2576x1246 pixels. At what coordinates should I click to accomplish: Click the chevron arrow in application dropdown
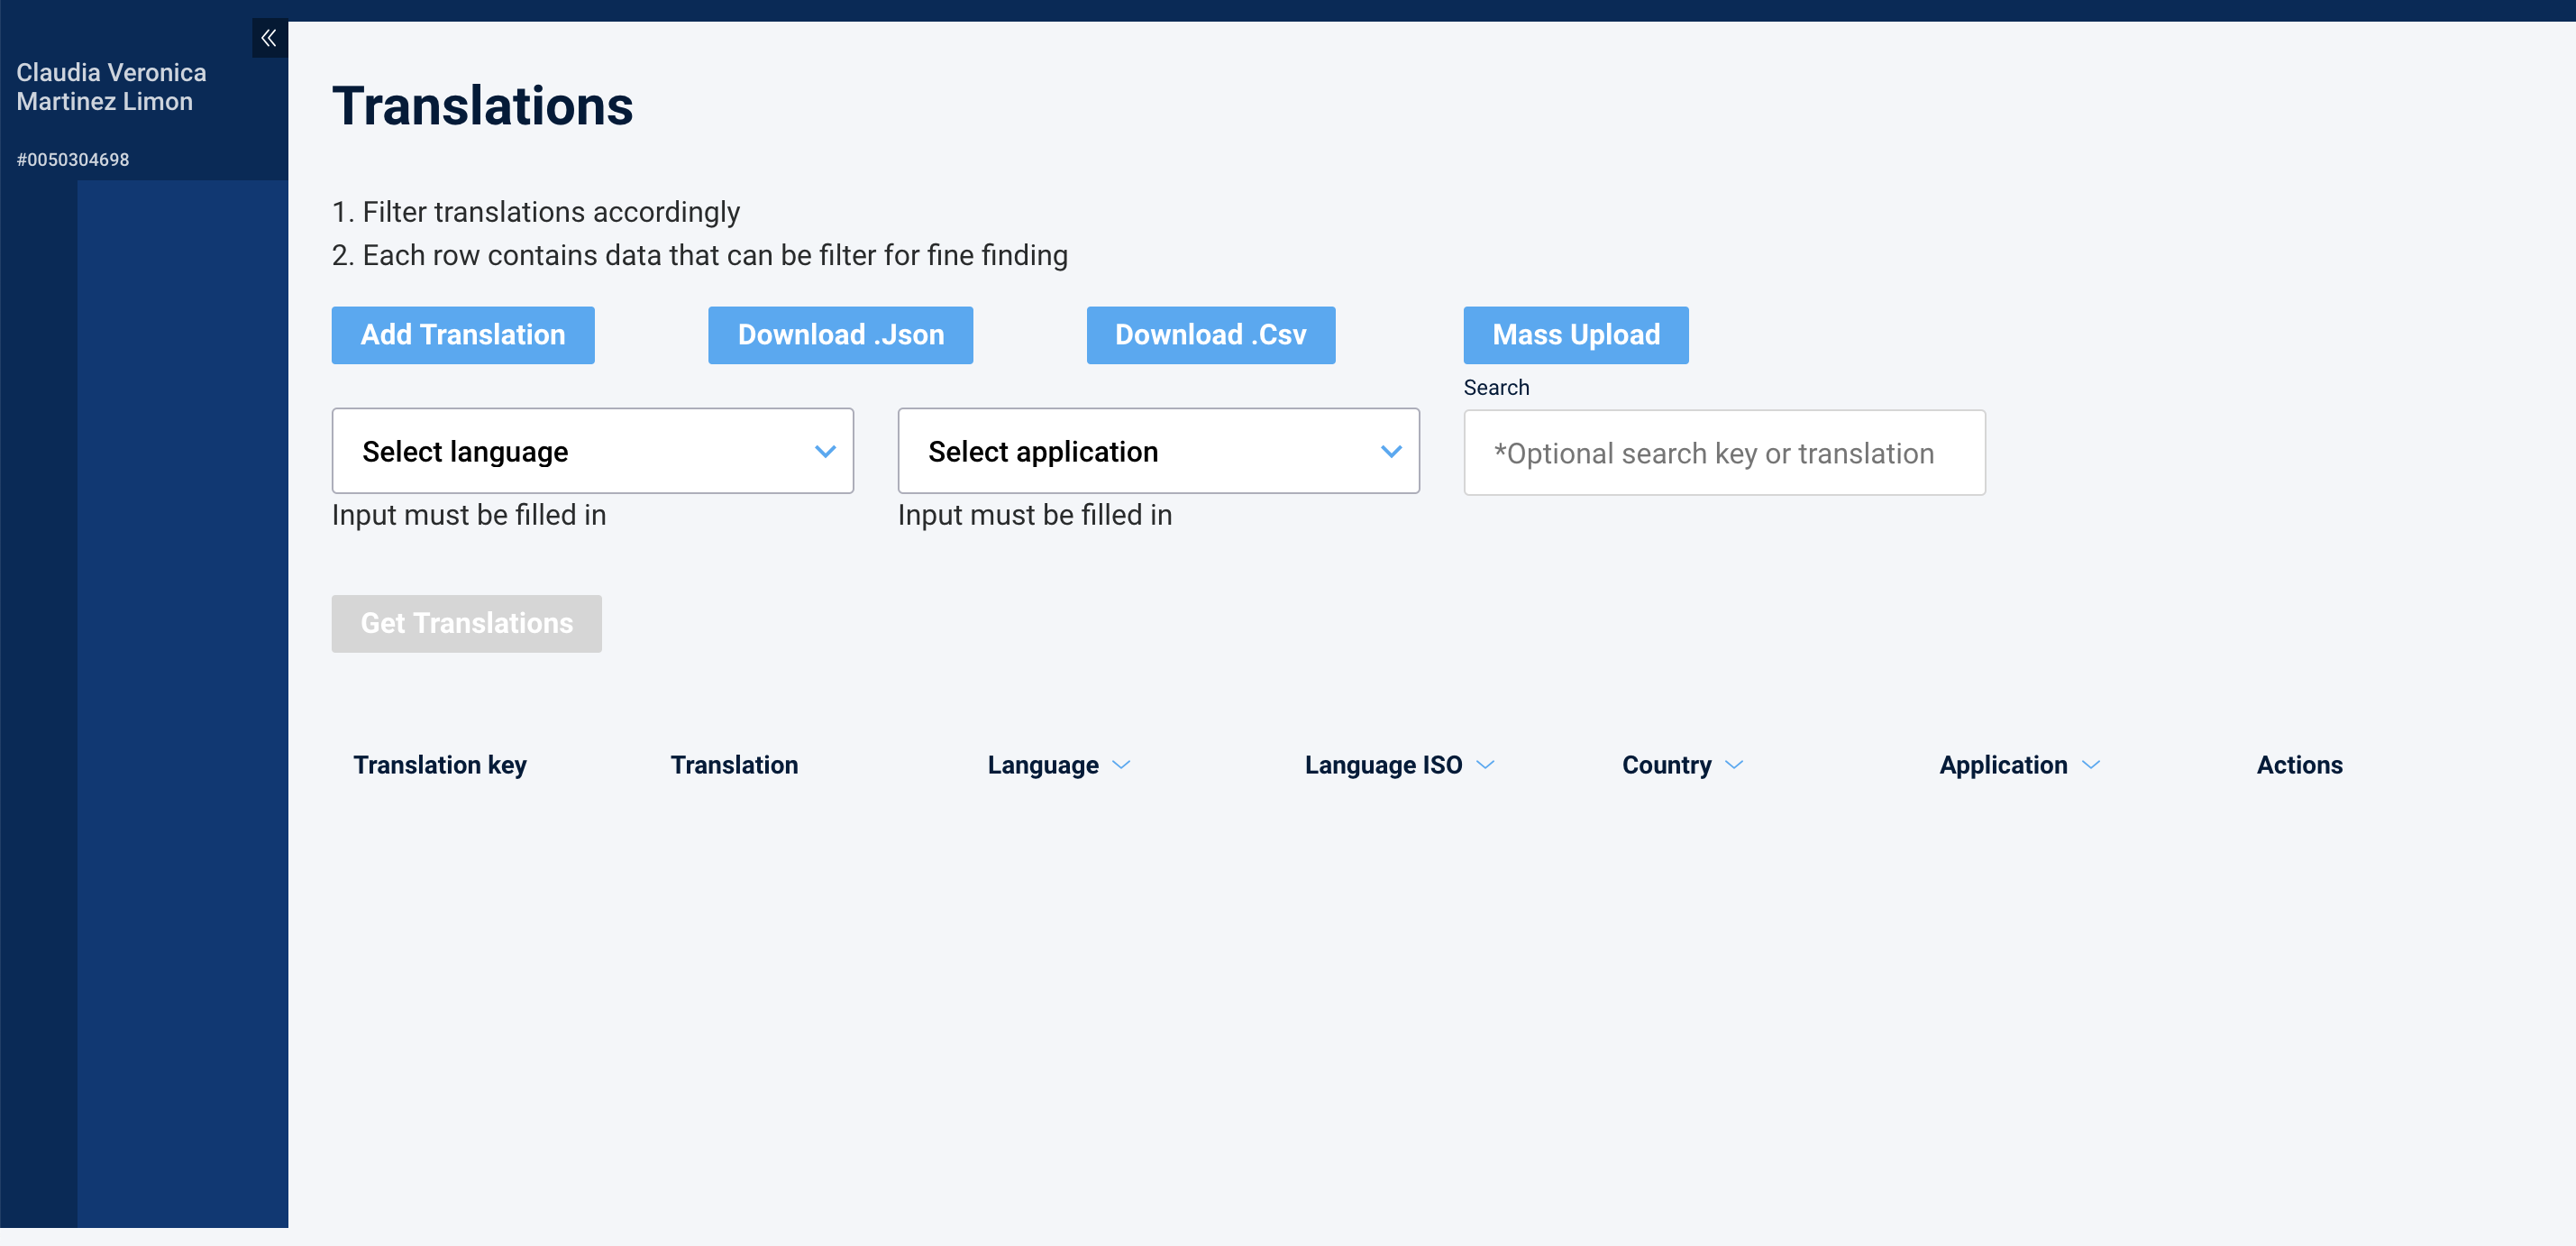pyautogui.click(x=1390, y=451)
